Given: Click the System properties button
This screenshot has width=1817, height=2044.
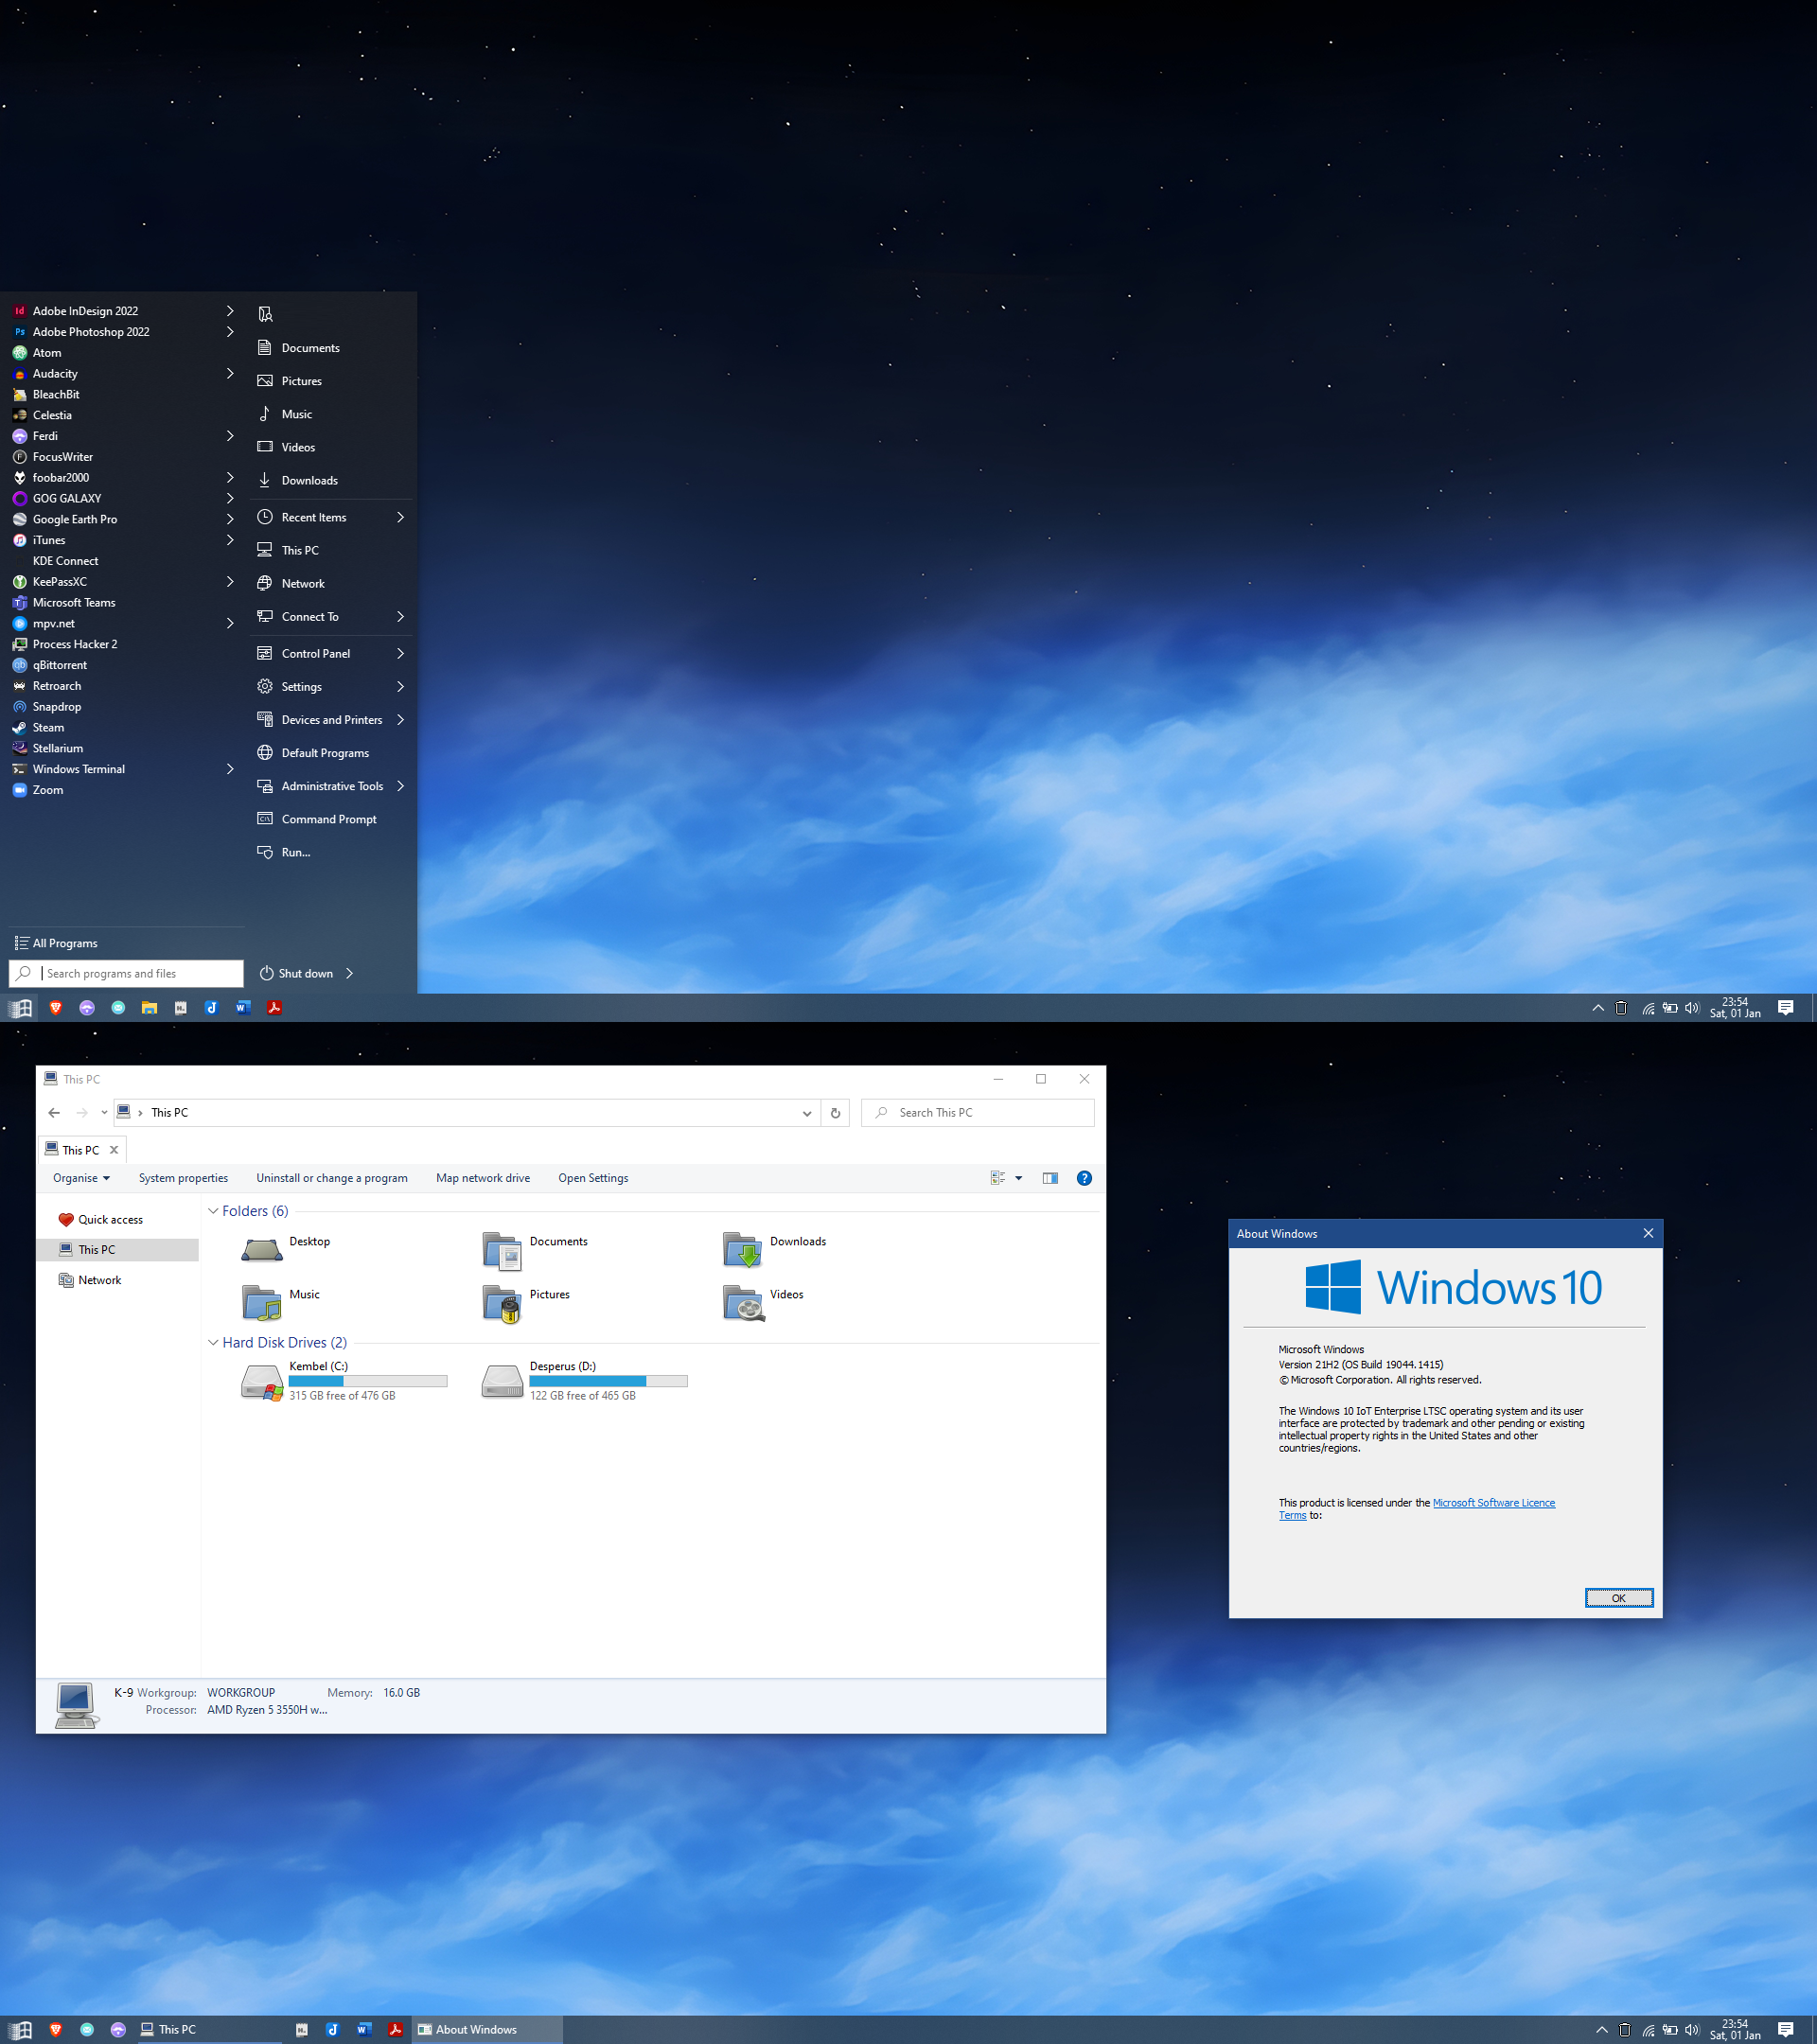Looking at the screenshot, I should click(x=183, y=1178).
